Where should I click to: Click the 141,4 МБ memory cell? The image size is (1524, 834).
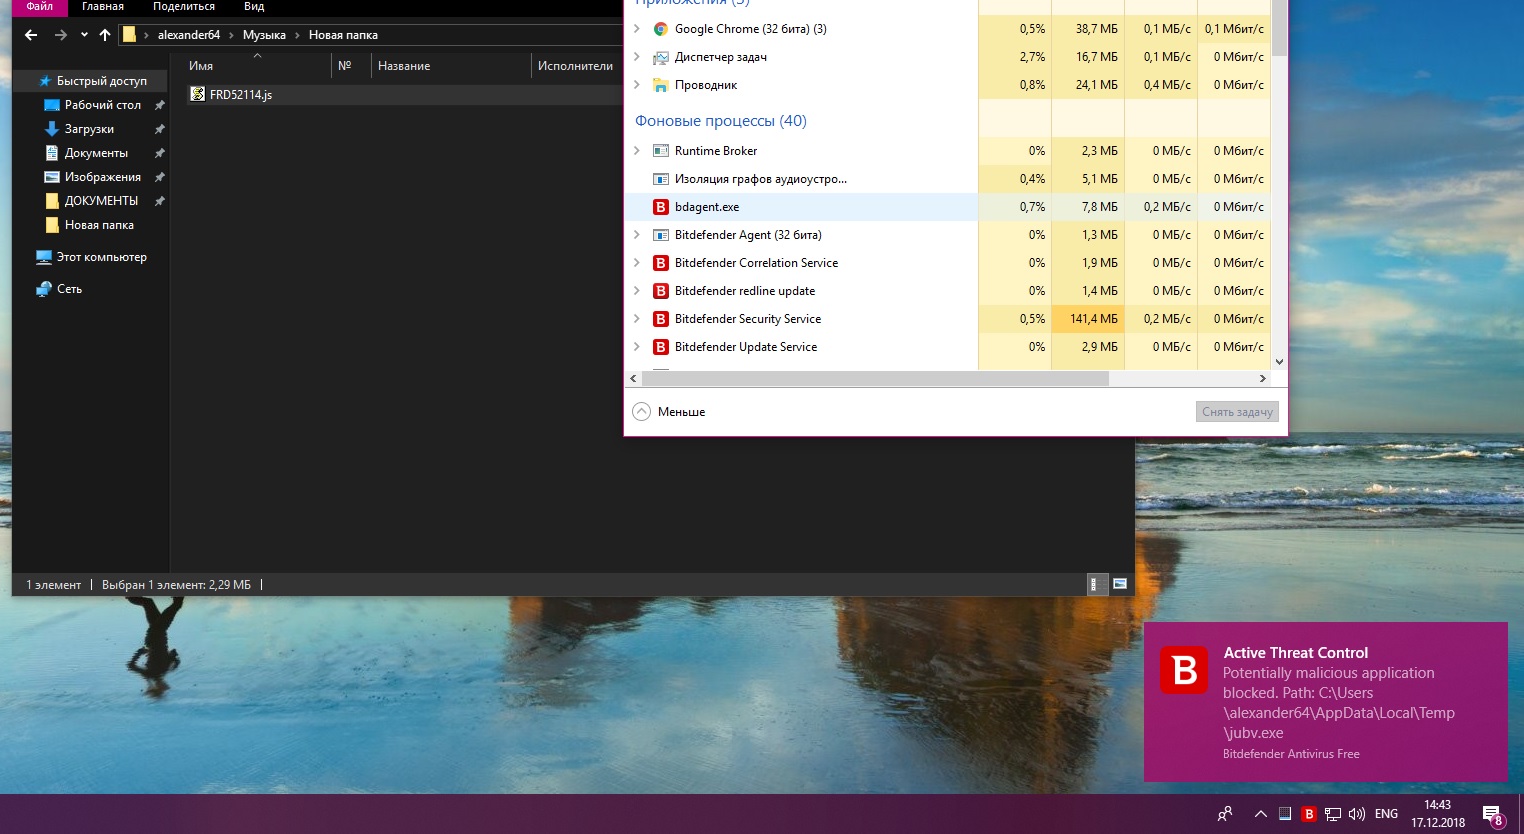(1088, 319)
